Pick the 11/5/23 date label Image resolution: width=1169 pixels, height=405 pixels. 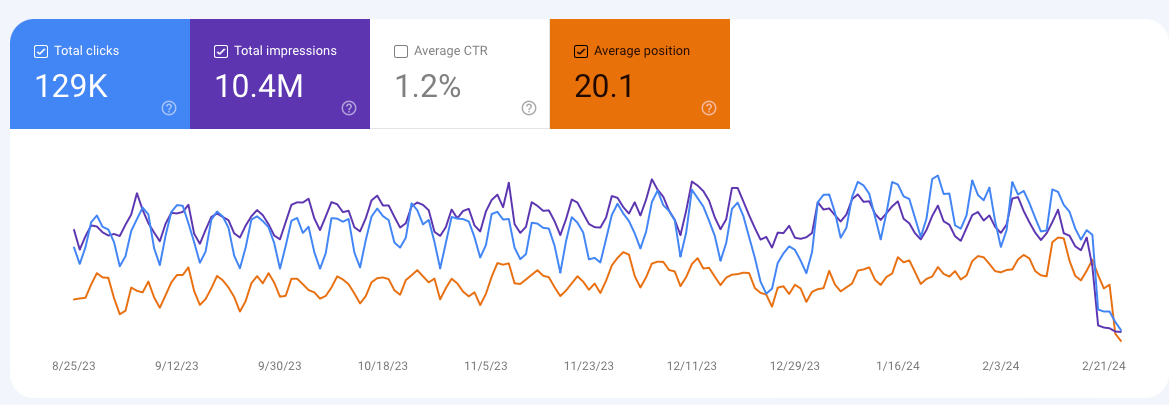tap(485, 366)
